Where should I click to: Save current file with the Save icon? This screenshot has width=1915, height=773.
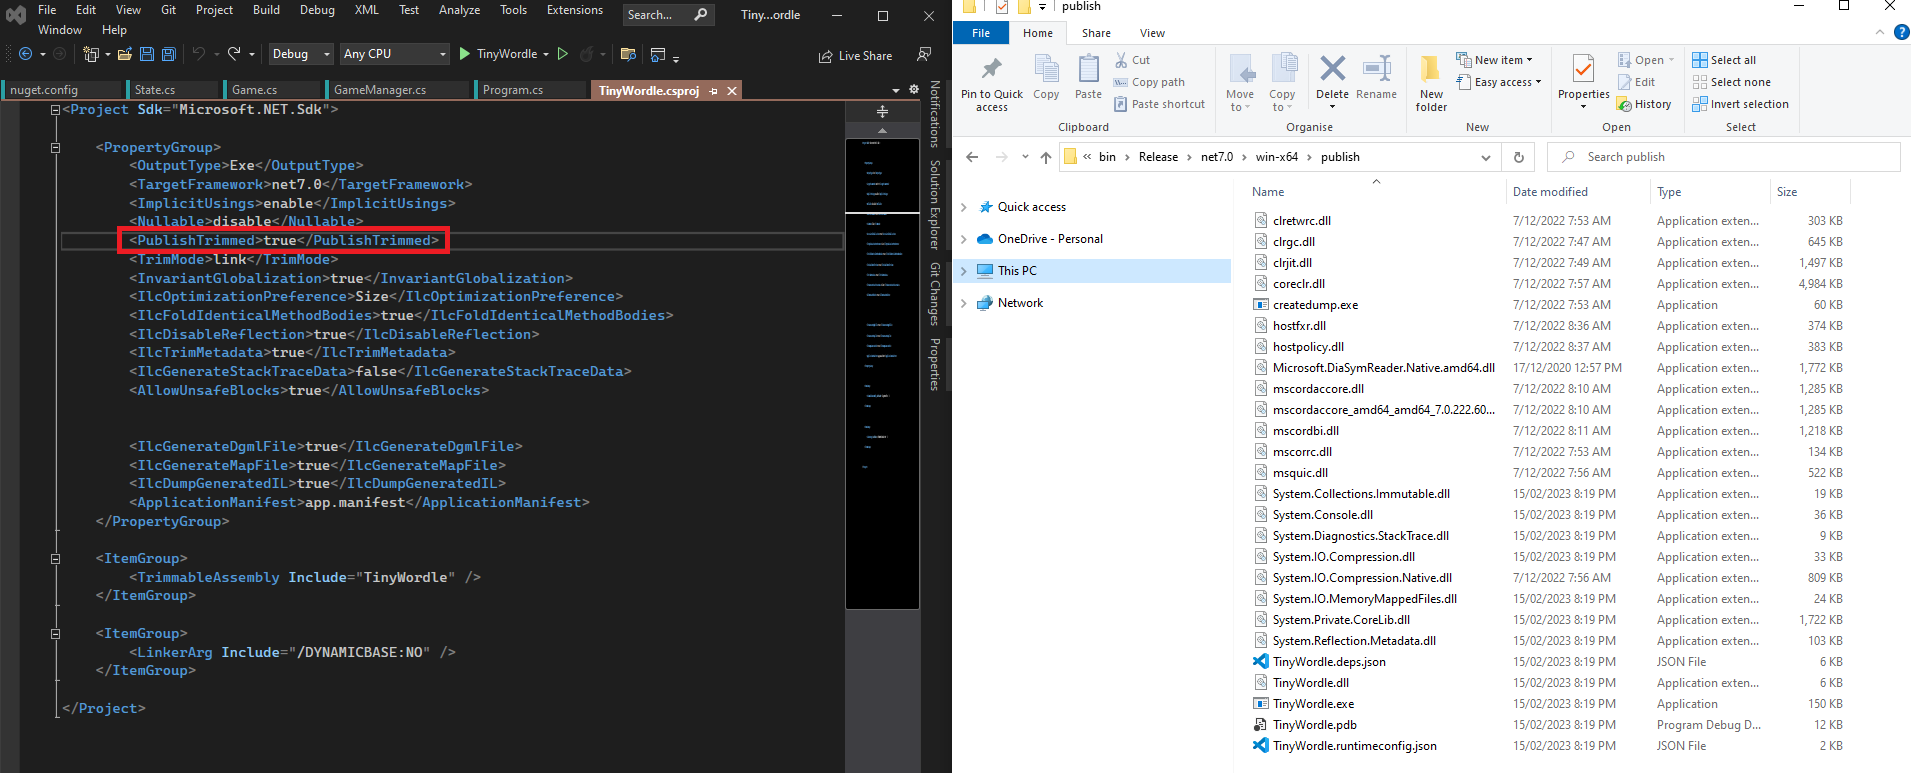coord(147,54)
